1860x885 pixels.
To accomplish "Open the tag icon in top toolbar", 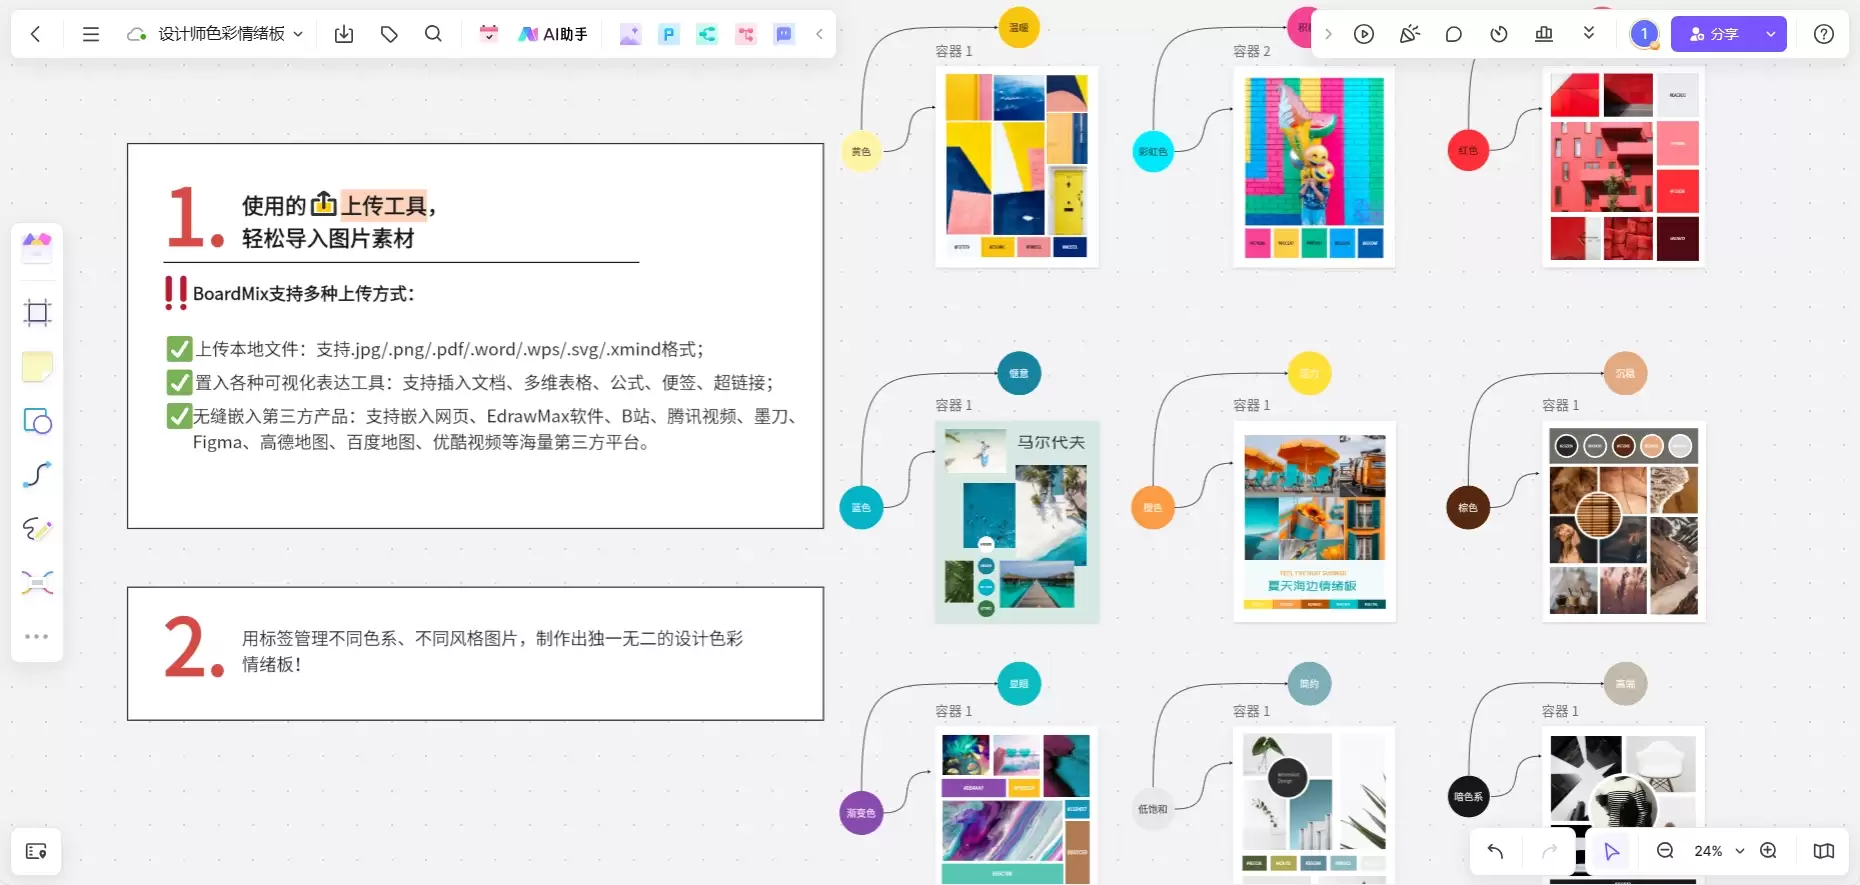I will [389, 34].
